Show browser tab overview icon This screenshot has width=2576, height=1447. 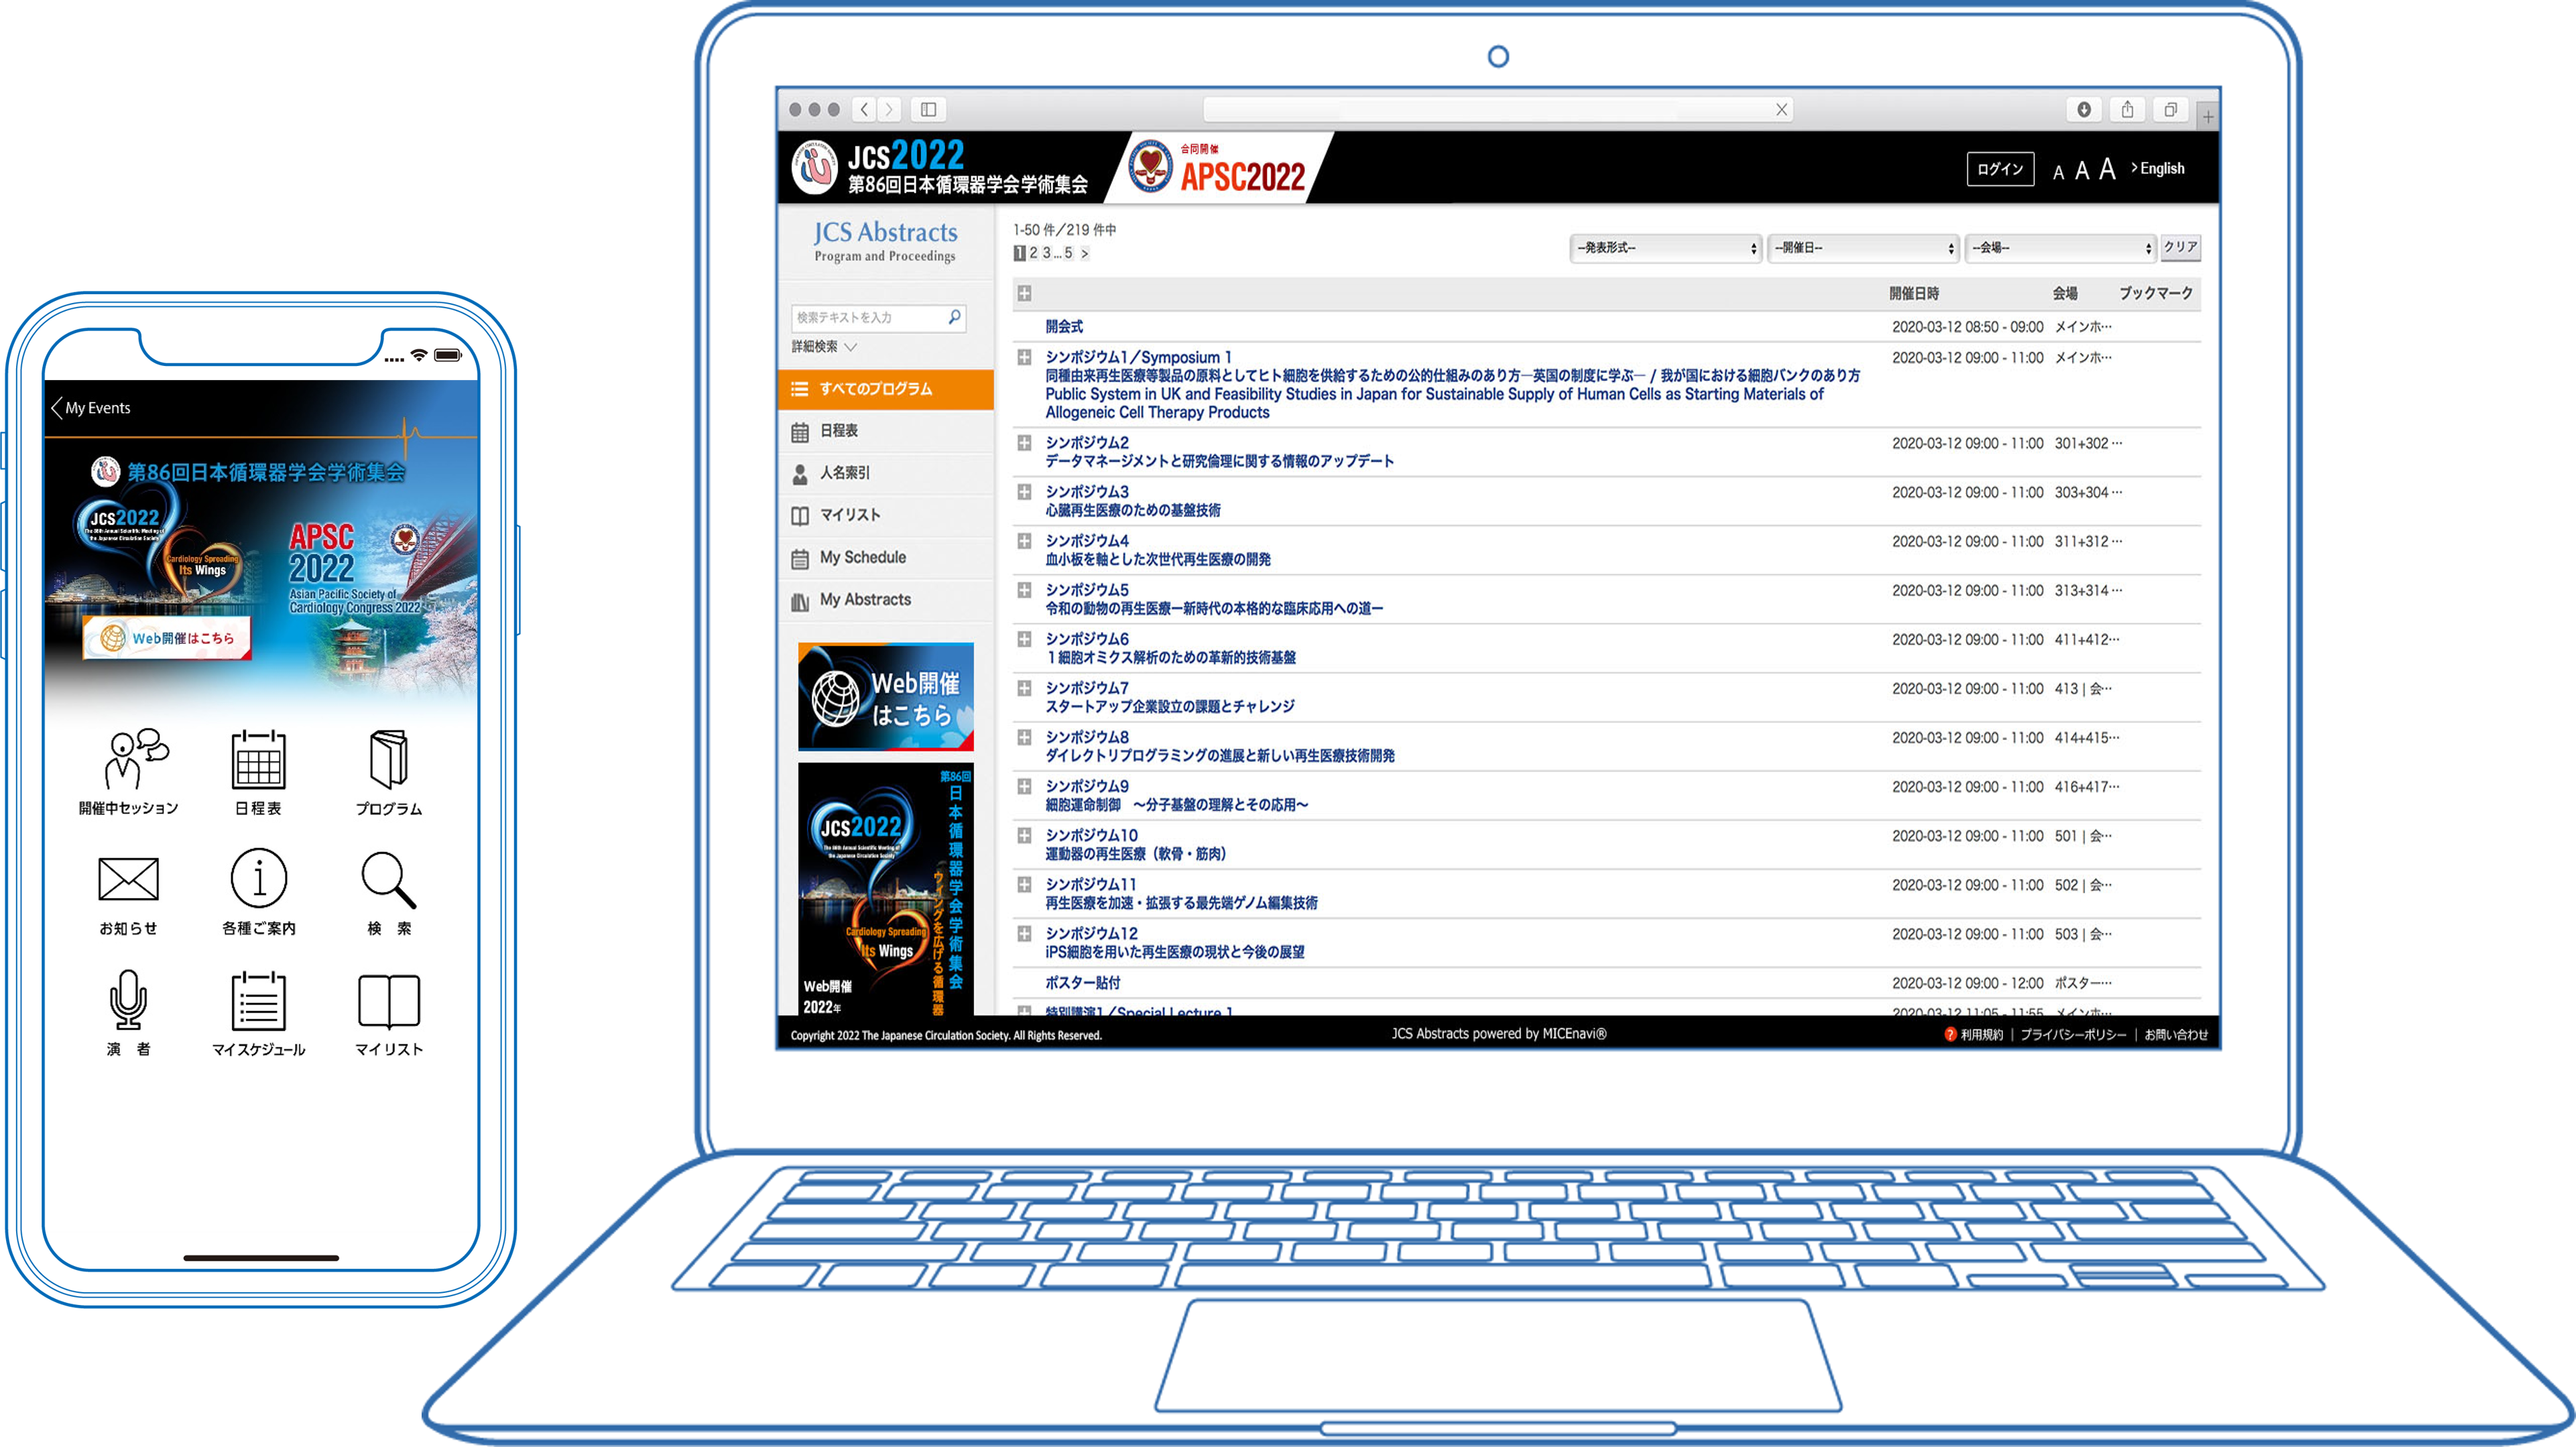(x=2170, y=109)
